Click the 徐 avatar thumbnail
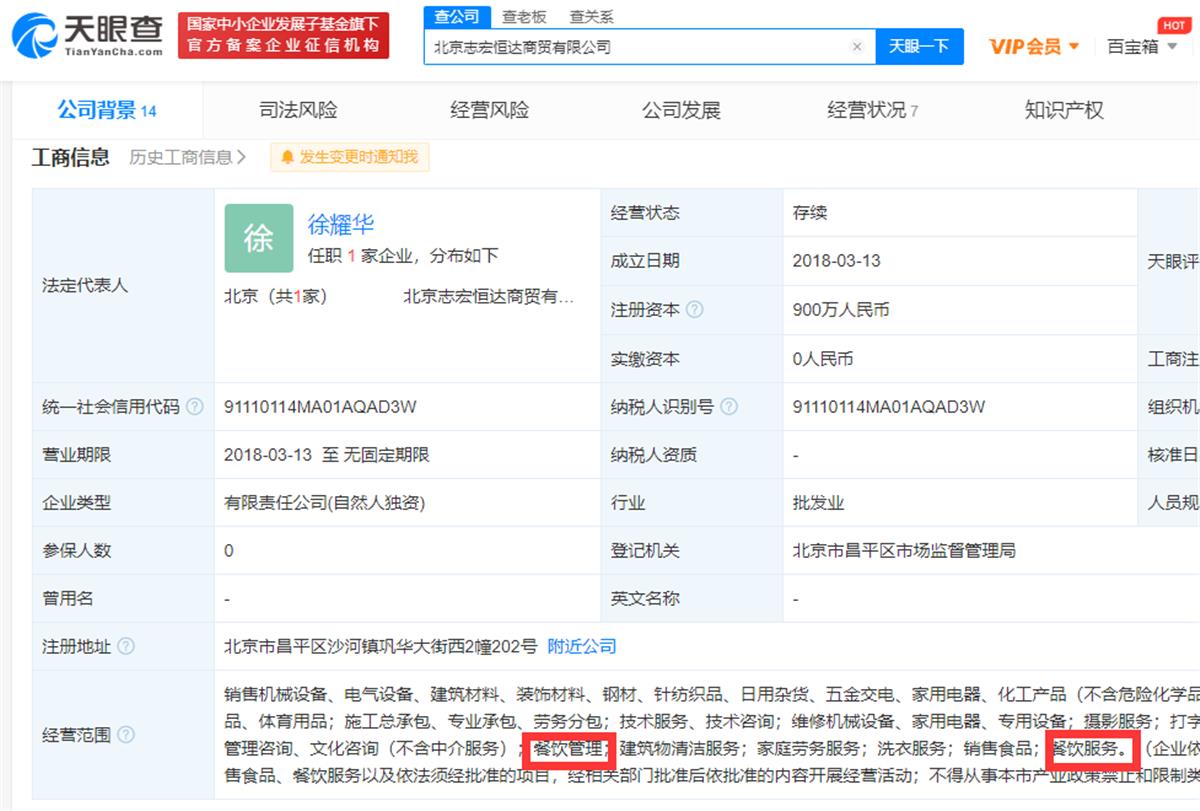The height and width of the screenshot is (811, 1200). (x=259, y=238)
